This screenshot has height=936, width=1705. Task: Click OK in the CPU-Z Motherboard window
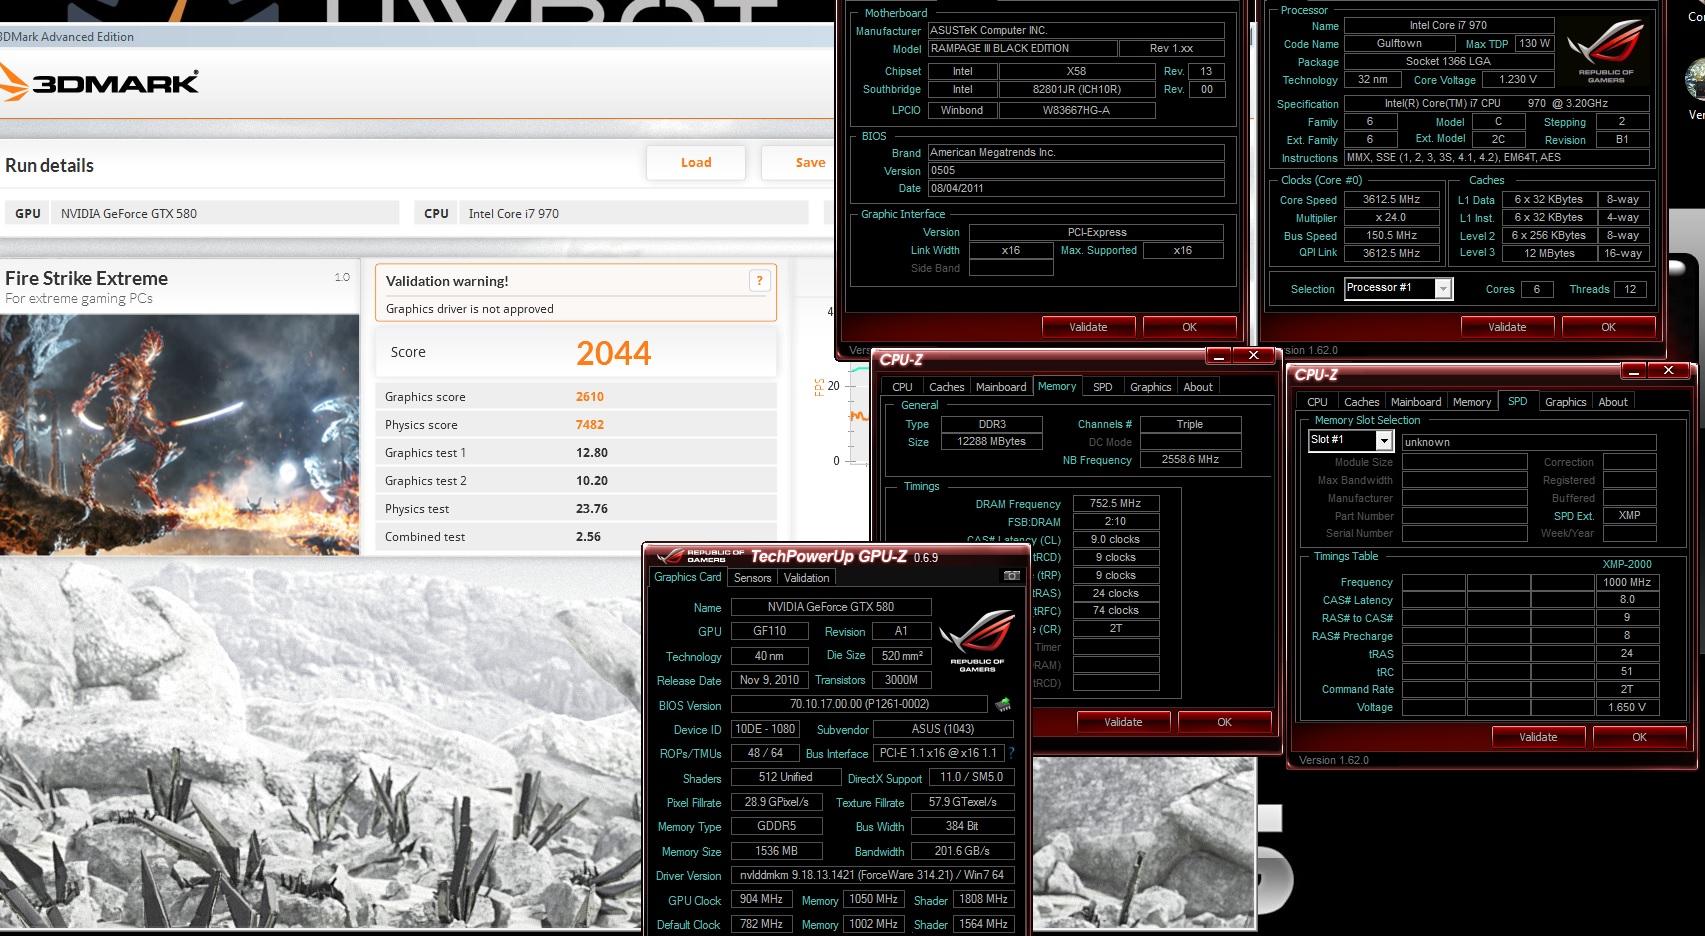point(1189,327)
